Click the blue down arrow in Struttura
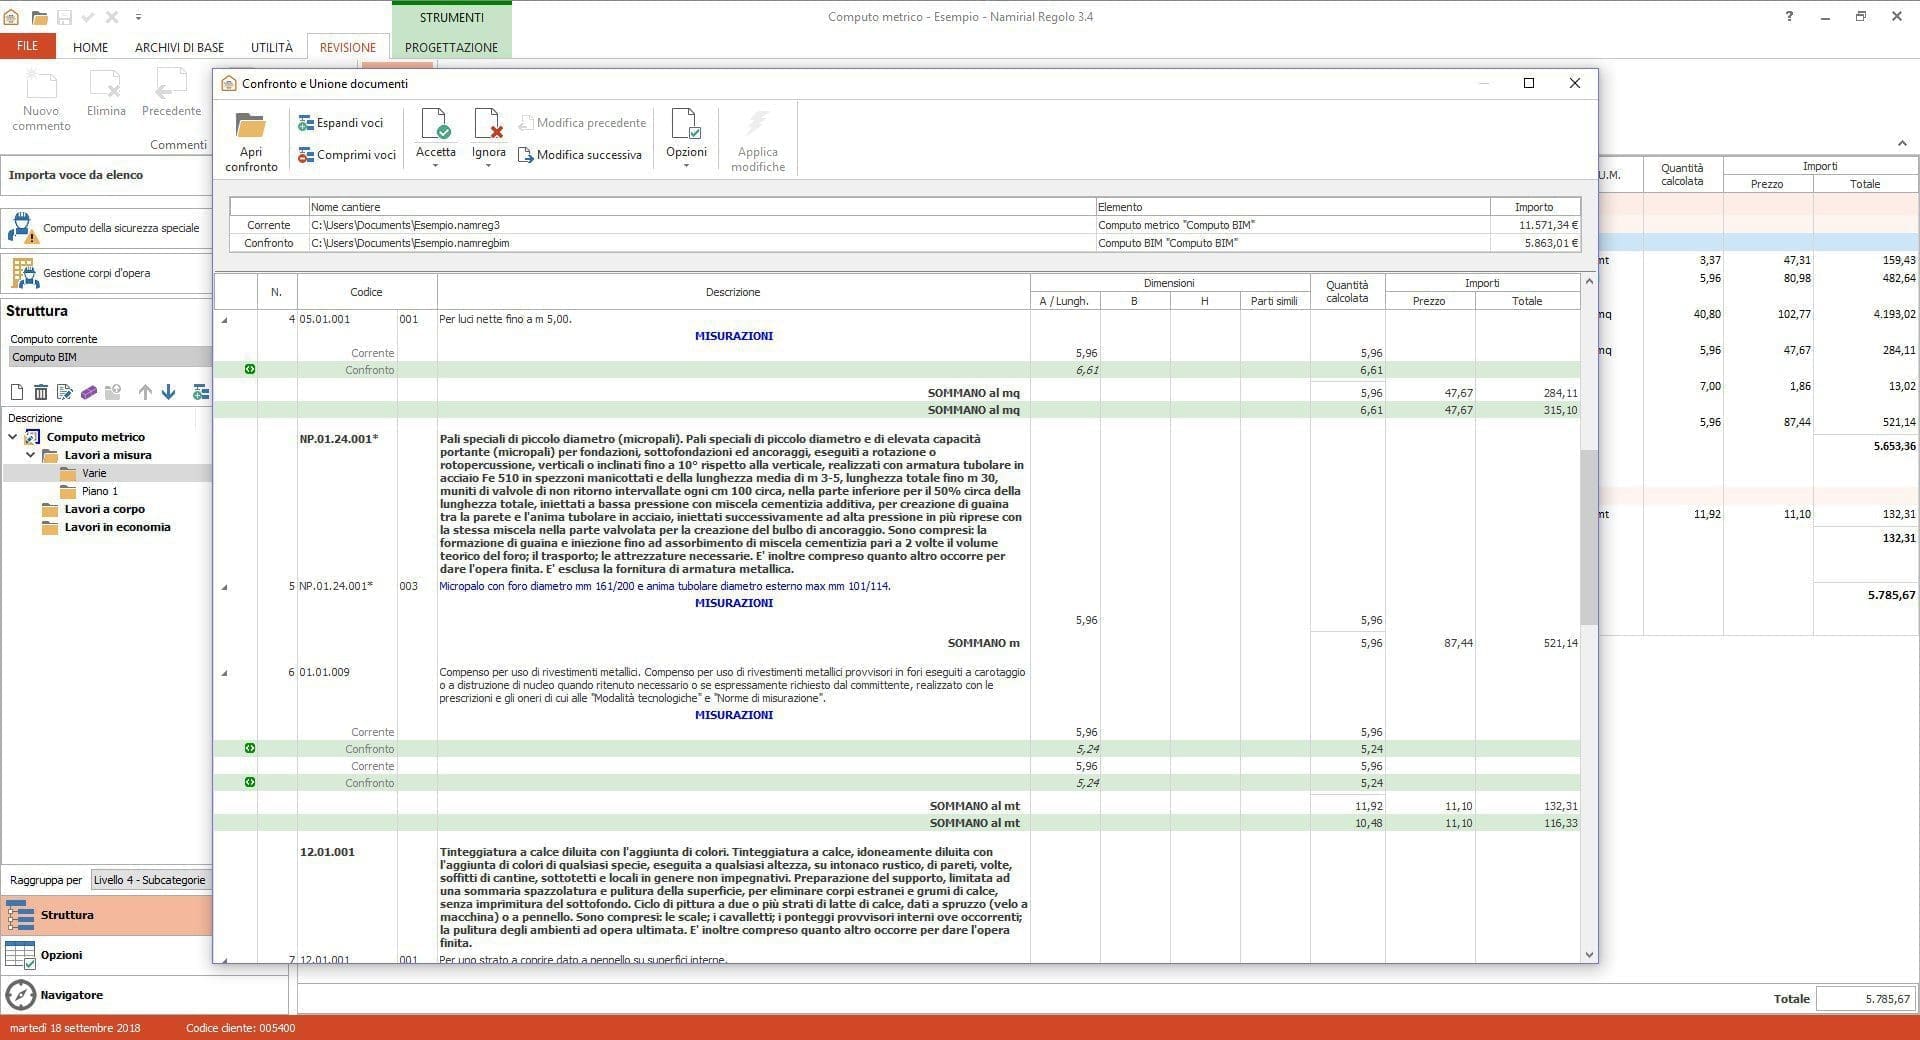Screen dimensions: 1920x1040 [168, 392]
